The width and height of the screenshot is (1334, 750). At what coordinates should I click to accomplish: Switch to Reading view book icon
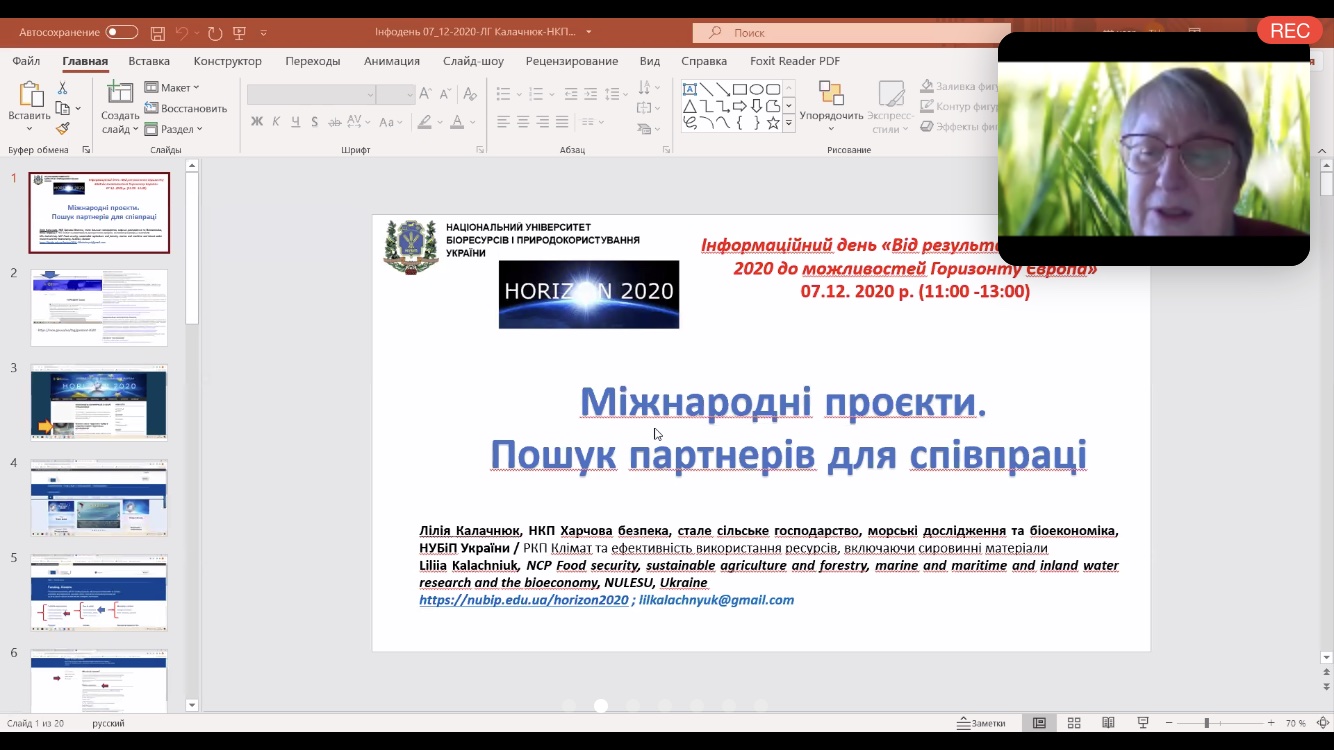pyautogui.click(x=1108, y=723)
